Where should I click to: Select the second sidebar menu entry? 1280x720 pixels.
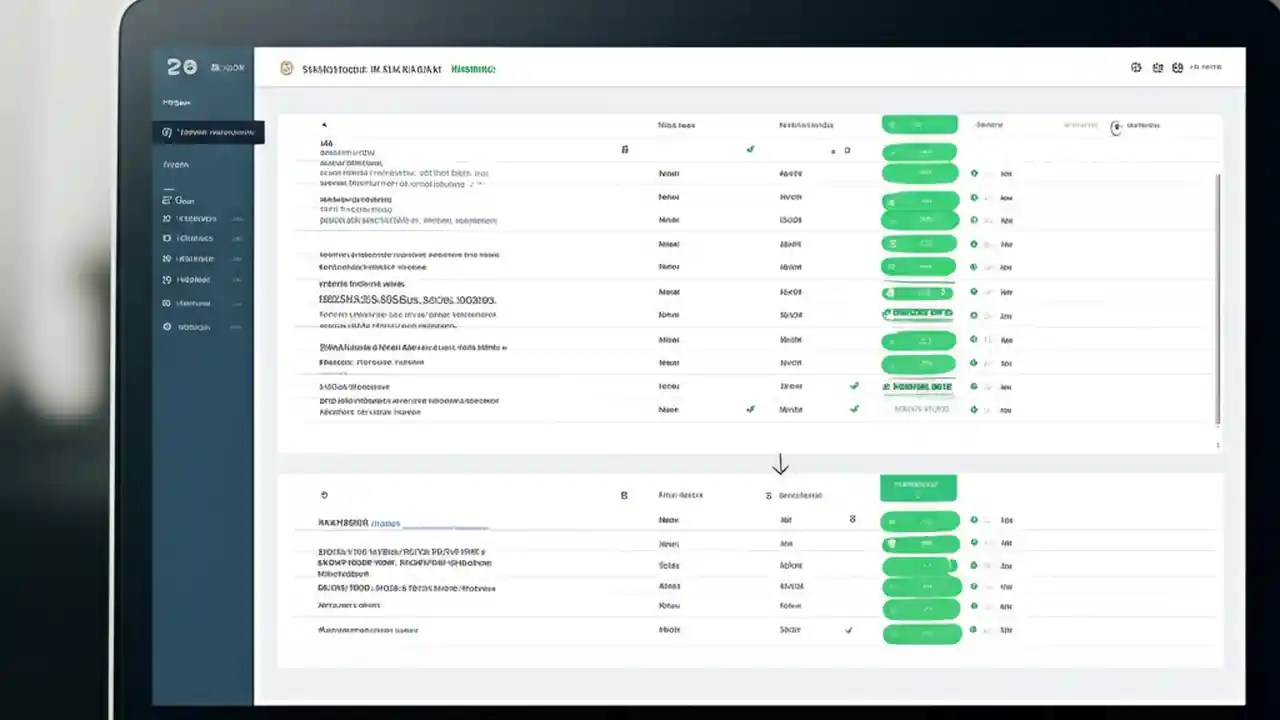coord(195,218)
